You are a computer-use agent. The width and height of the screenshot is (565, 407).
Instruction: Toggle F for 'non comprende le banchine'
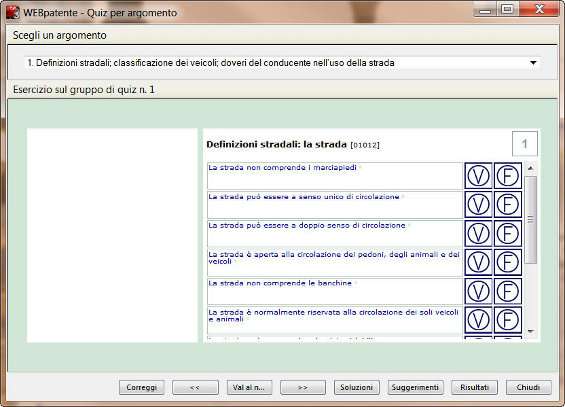click(x=507, y=291)
